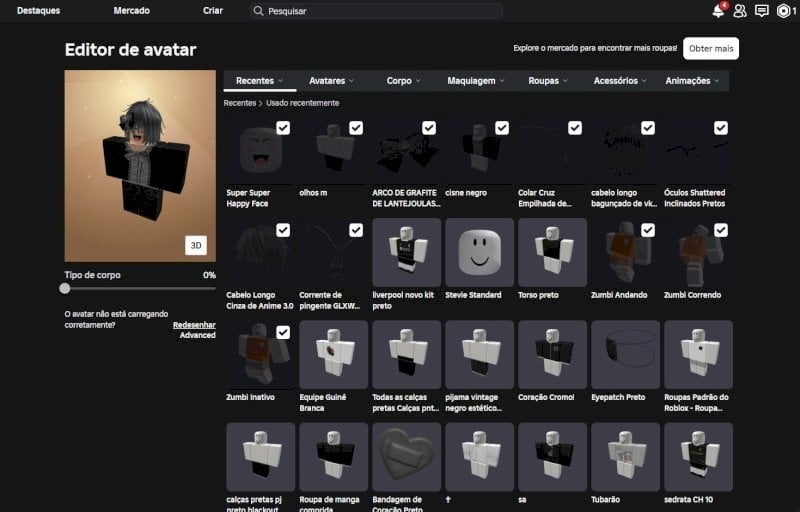800x512 pixels.
Task: Open the notifications bell icon
Action: (x=718, y=11)
